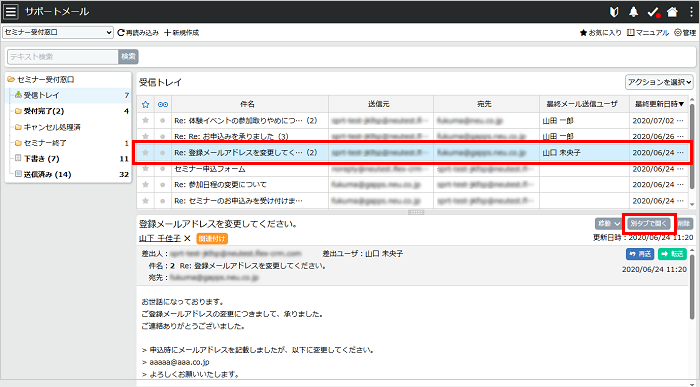The height and width of the screenshot is (387, 700).
Task: Open mail Re: セミナーのお申込みを受け付けま…
Action: pyautogui.click(x=238, y=201)
